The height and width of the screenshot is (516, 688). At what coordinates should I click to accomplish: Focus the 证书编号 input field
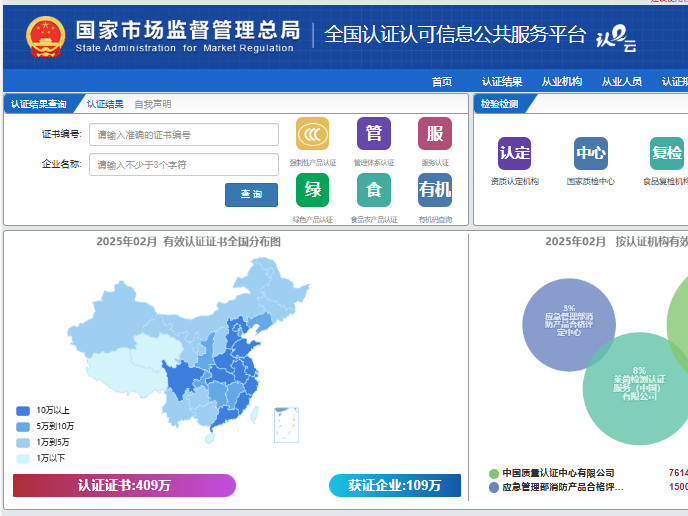184,134
